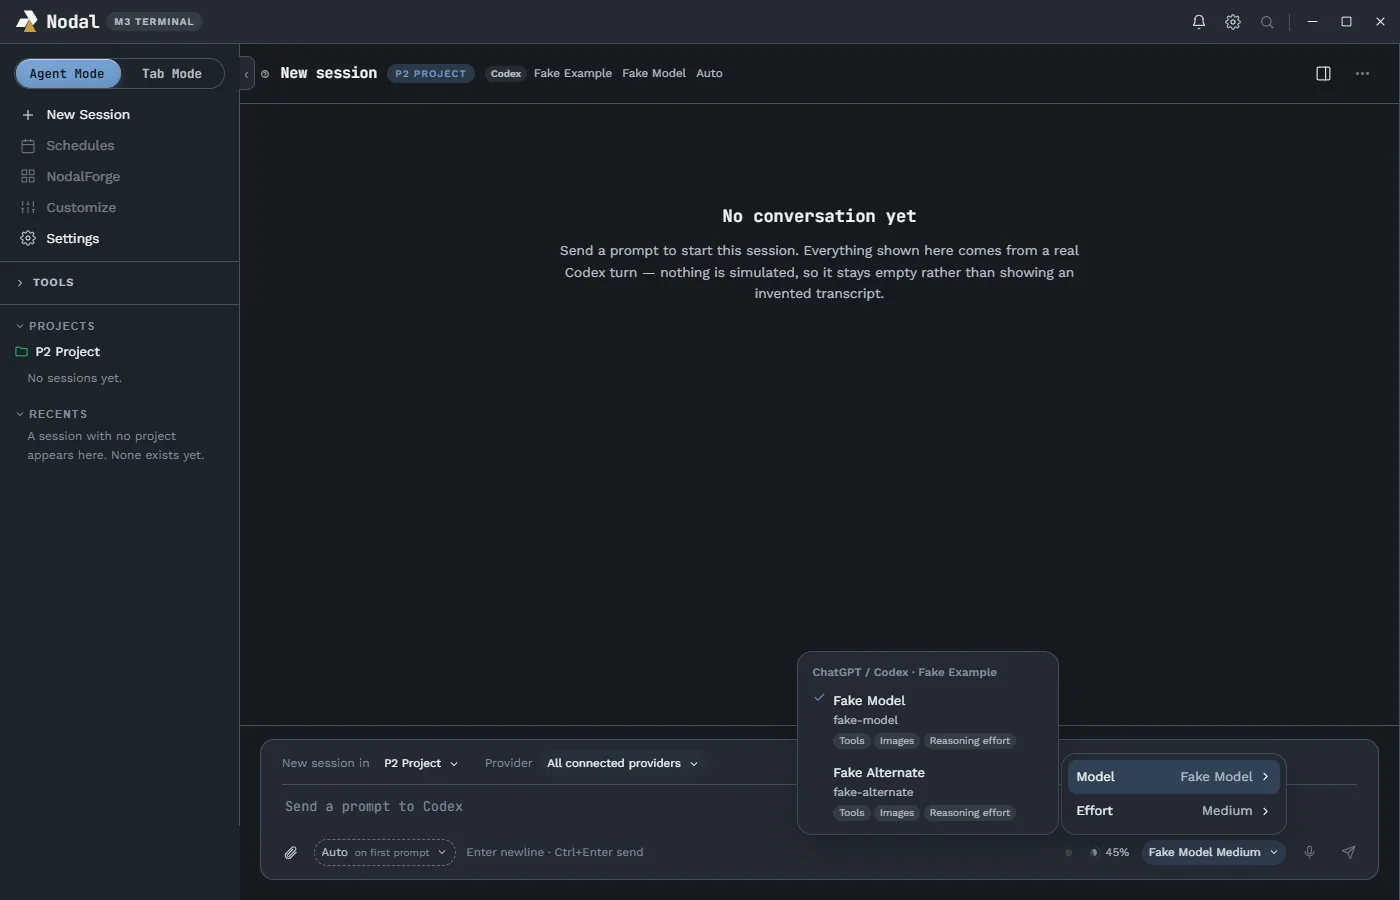Screen dimensions: 1400x900
Task: Toggle the side panel layout icon
Action: pyautogui.click(x=1323, y=73)
